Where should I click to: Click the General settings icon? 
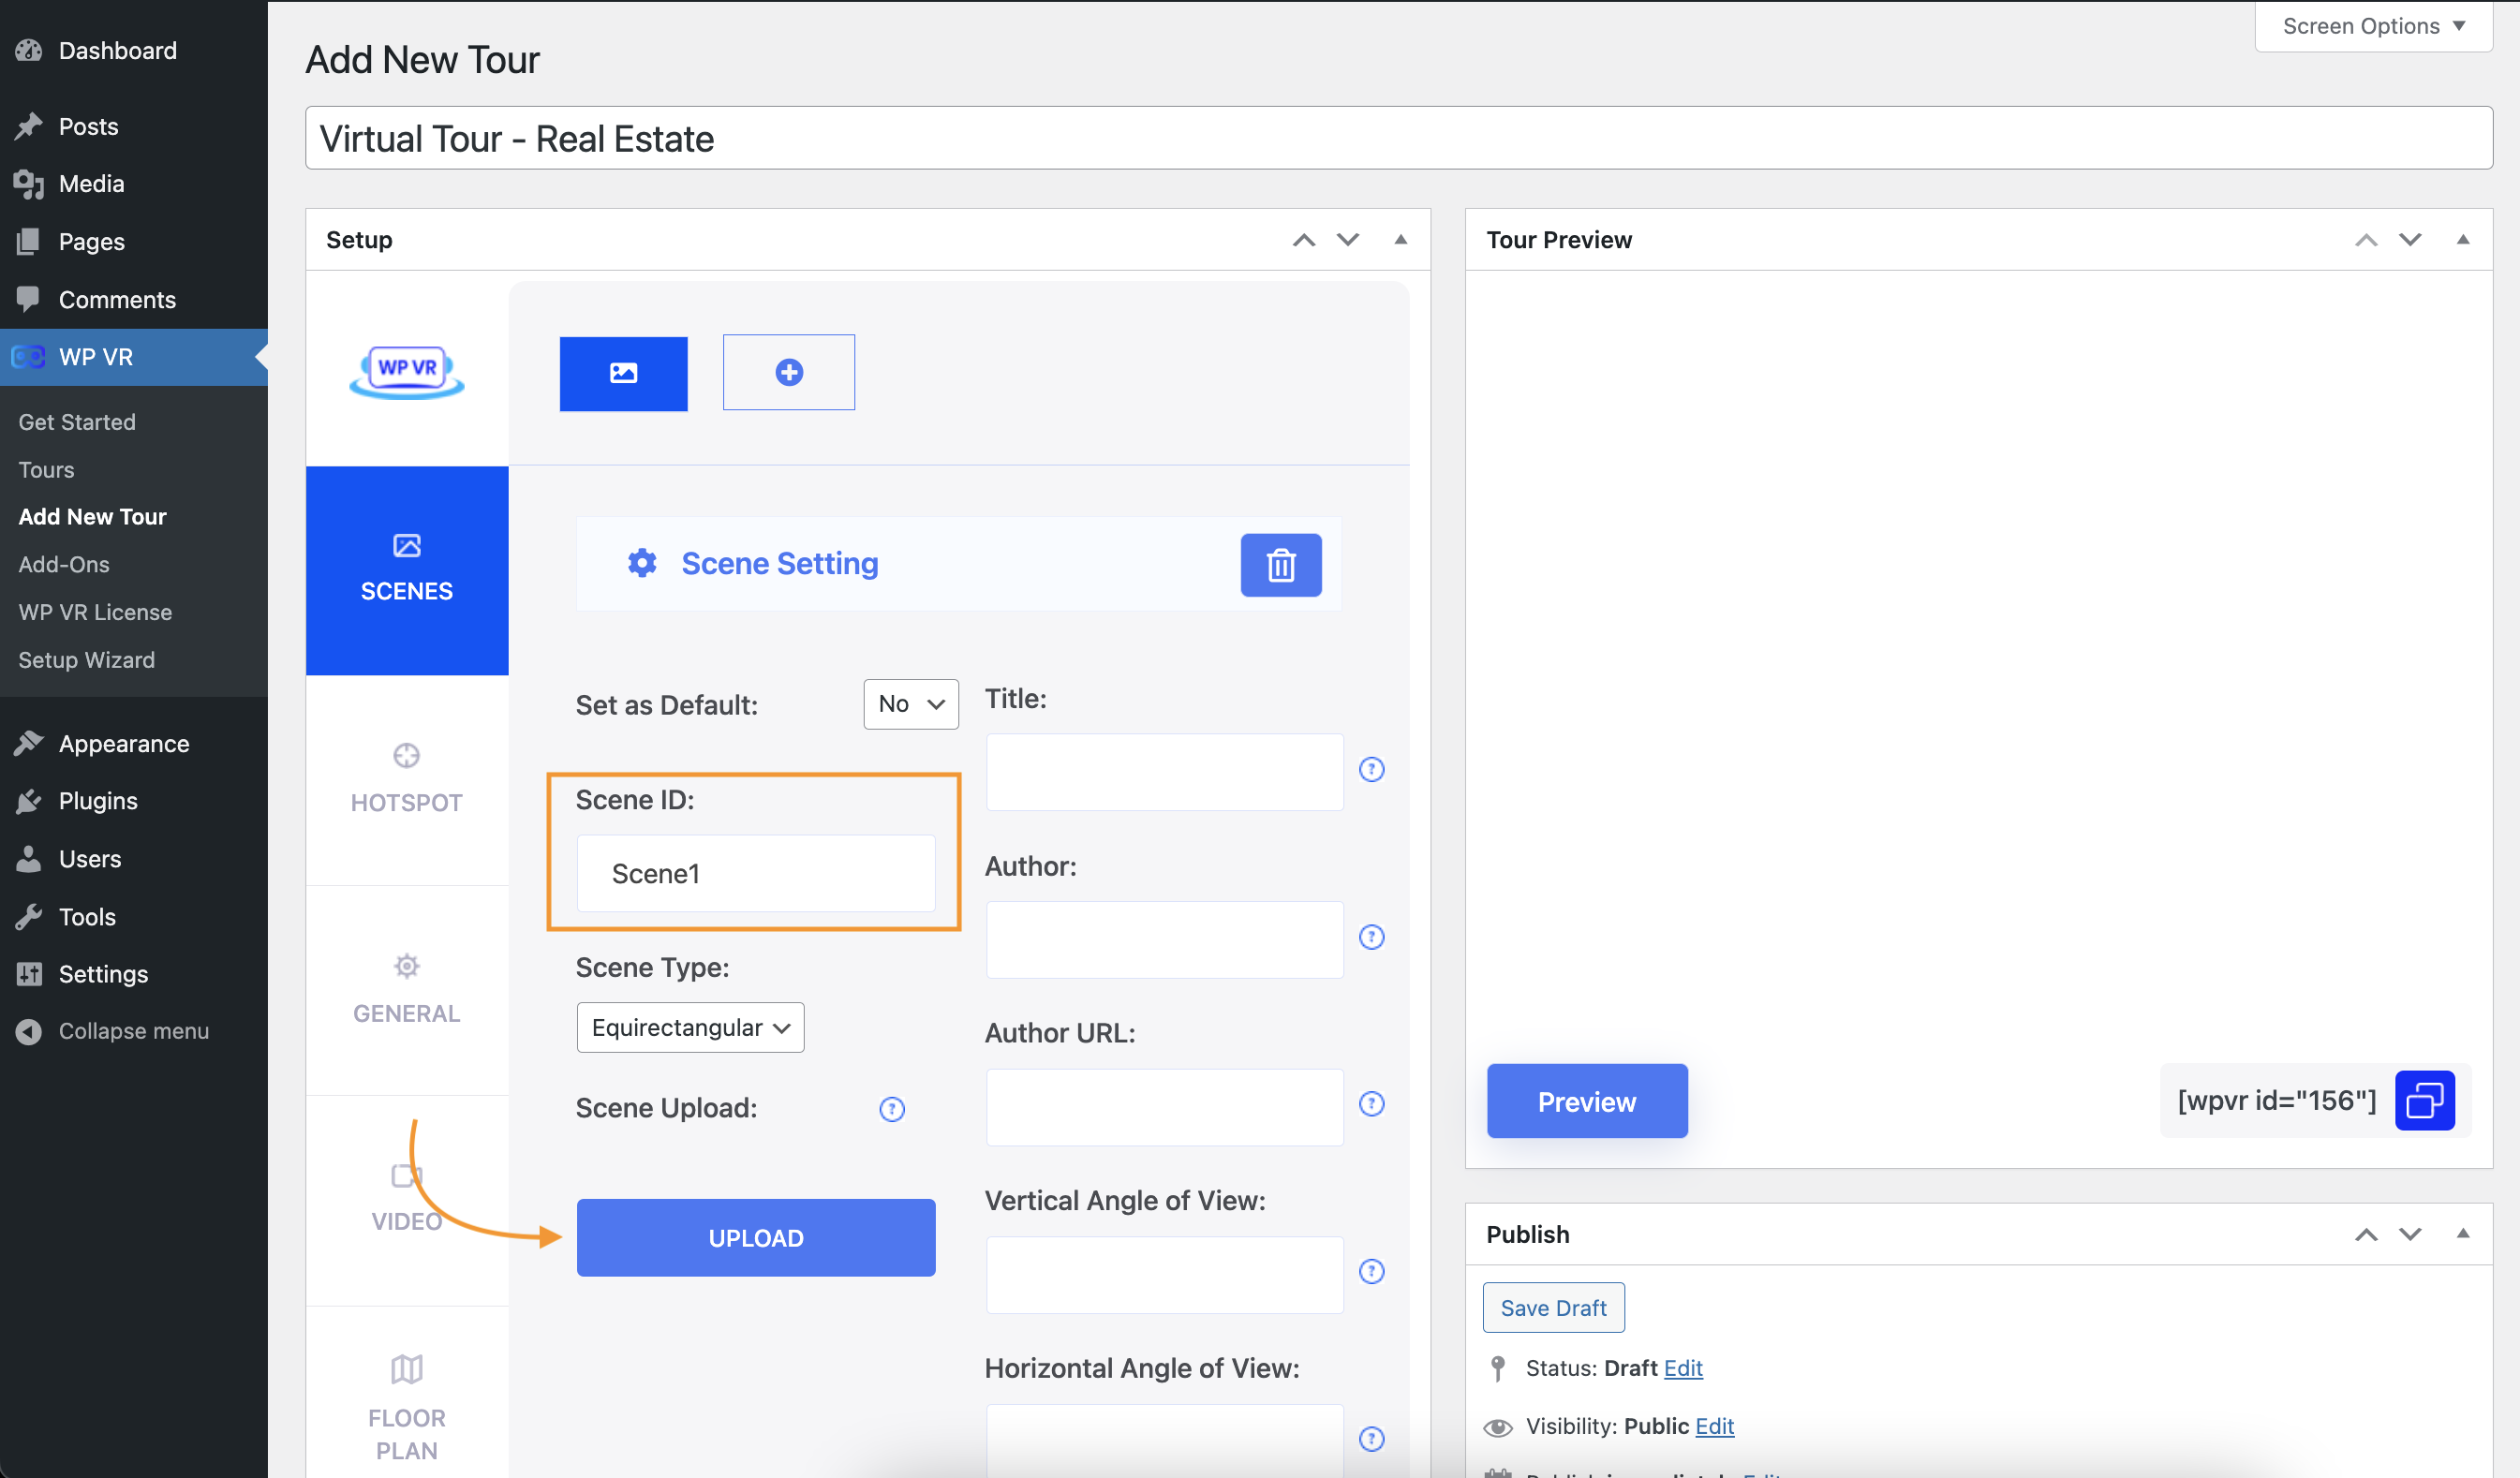click(x=407, y=966)
